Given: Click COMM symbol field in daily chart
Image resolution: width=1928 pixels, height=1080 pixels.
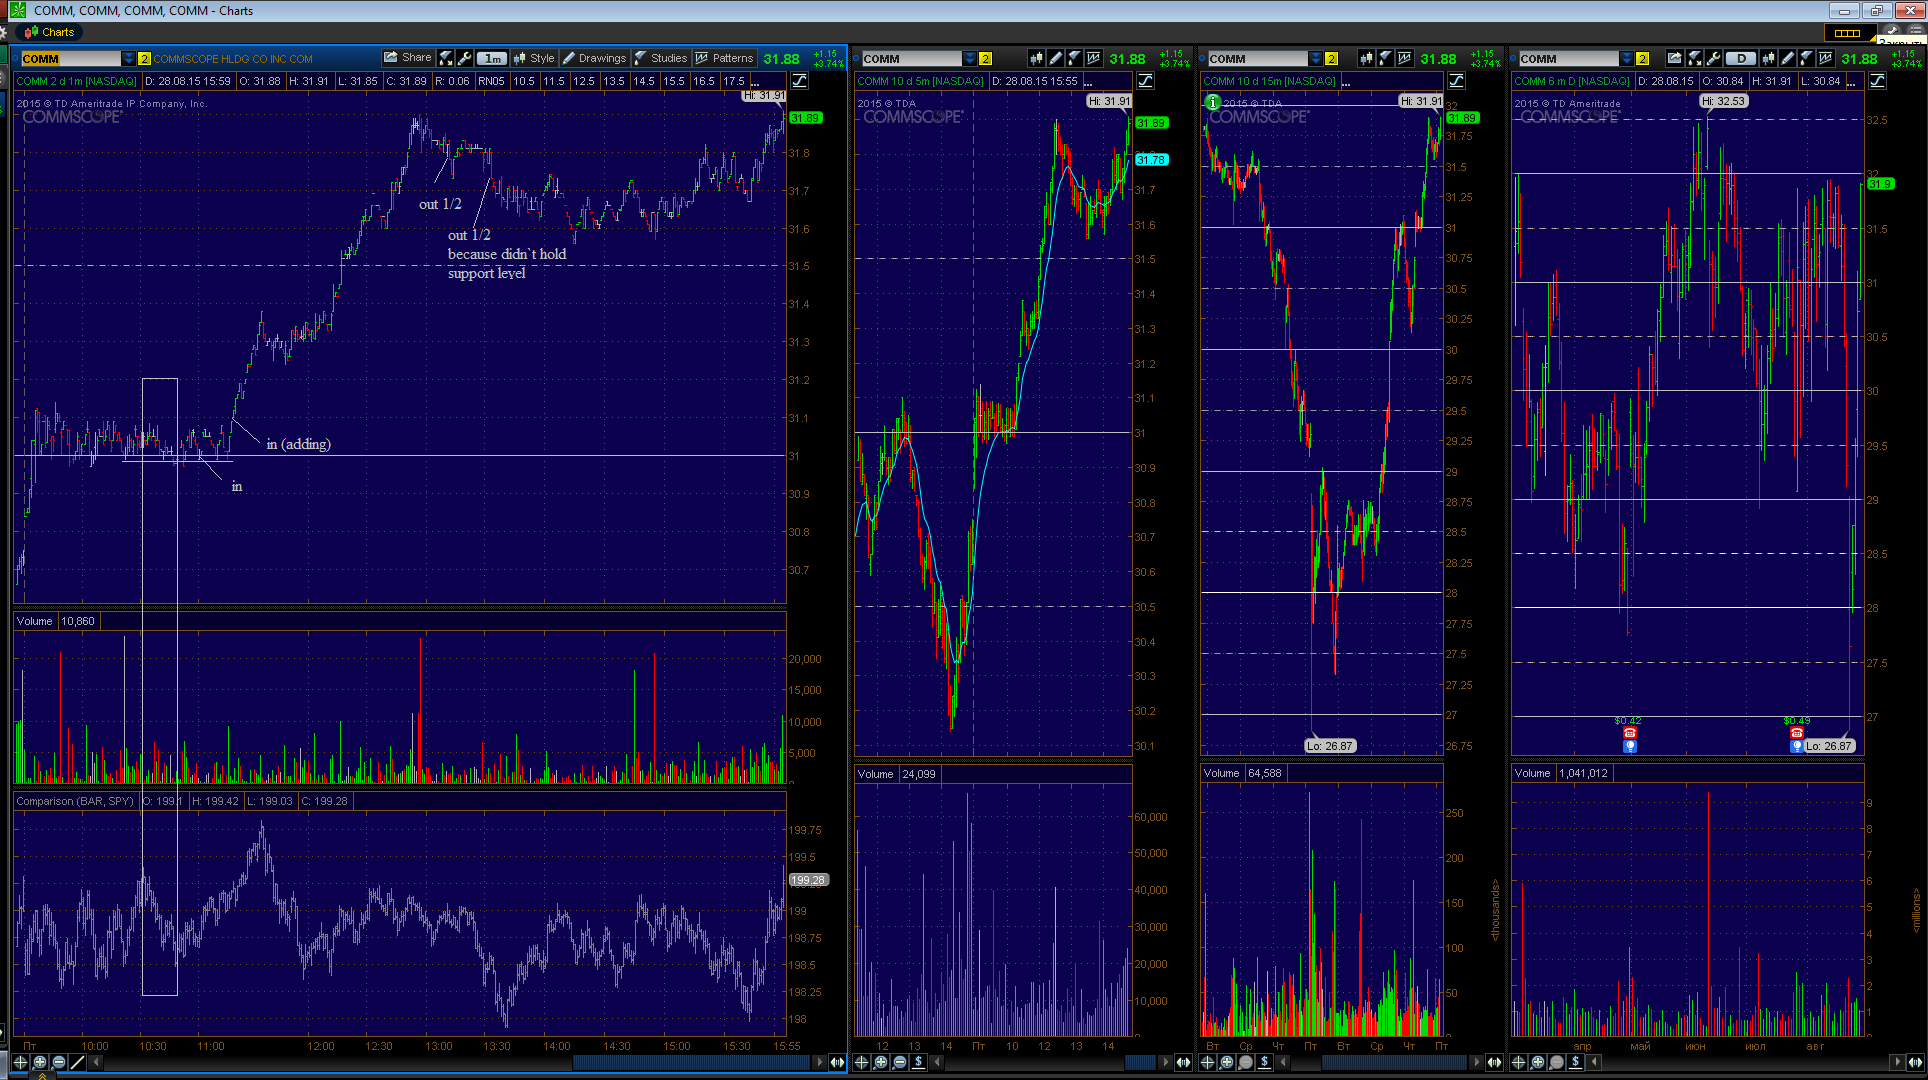Looking at the screenshot, I should click(x=1569, y=59).
